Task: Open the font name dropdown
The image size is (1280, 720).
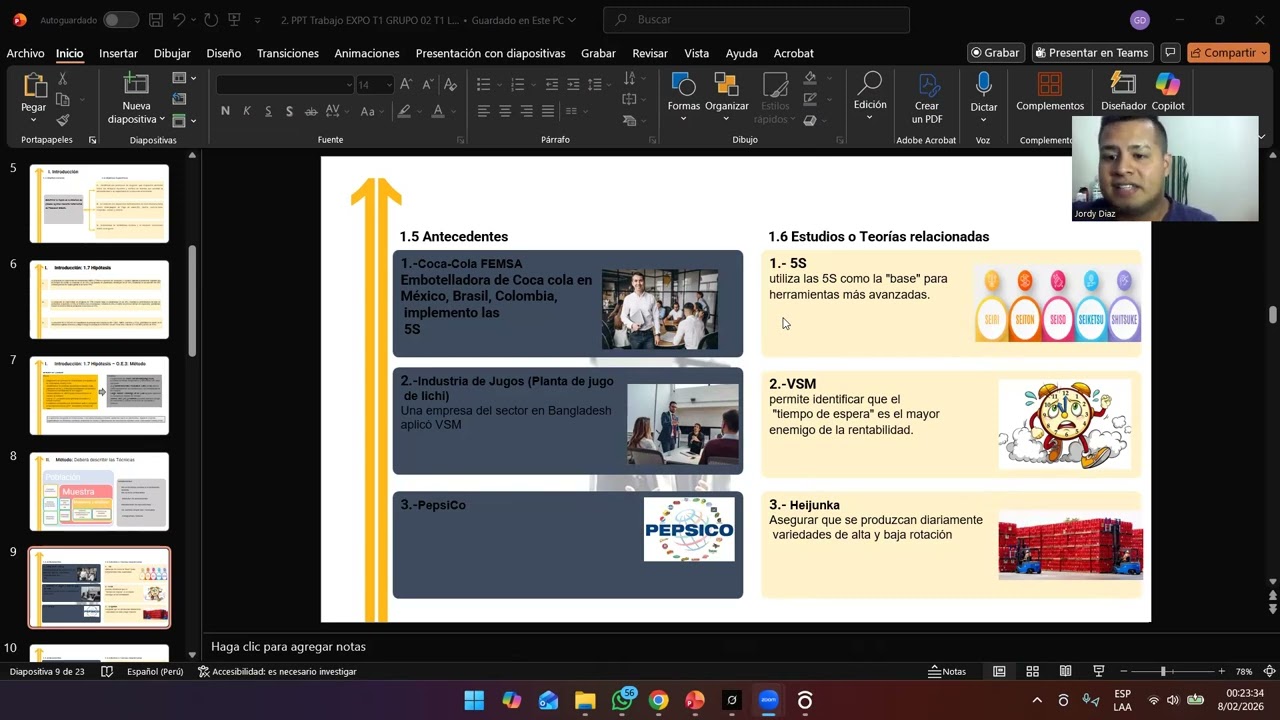Action: click(349, 85)
